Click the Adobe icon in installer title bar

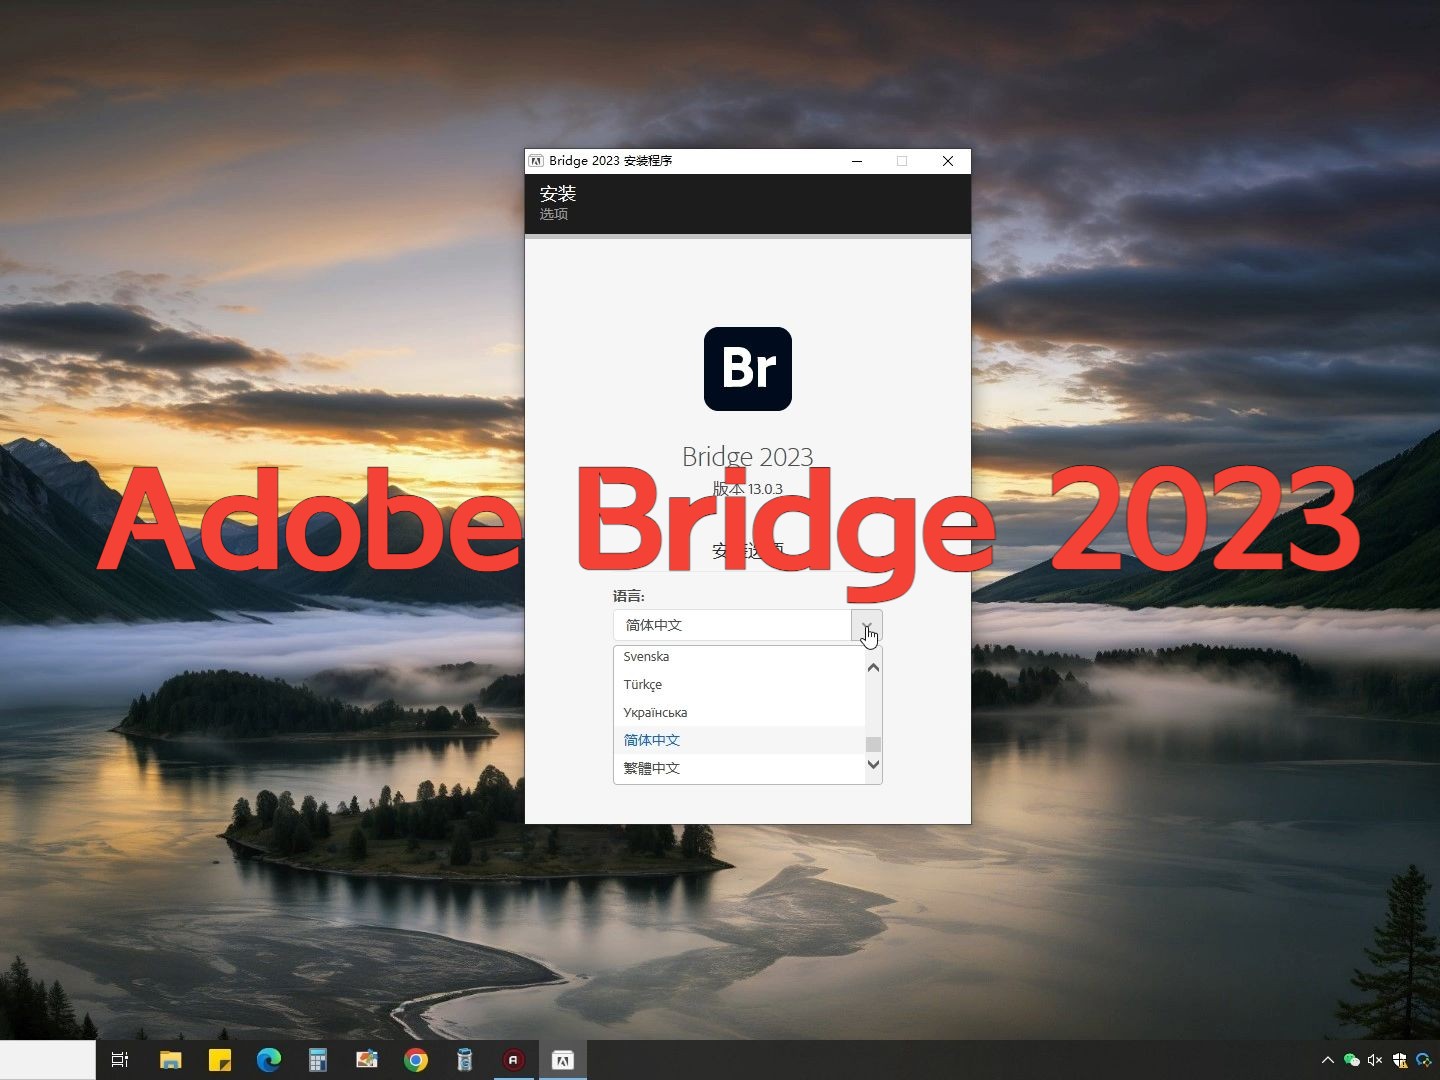coord(536,161)
